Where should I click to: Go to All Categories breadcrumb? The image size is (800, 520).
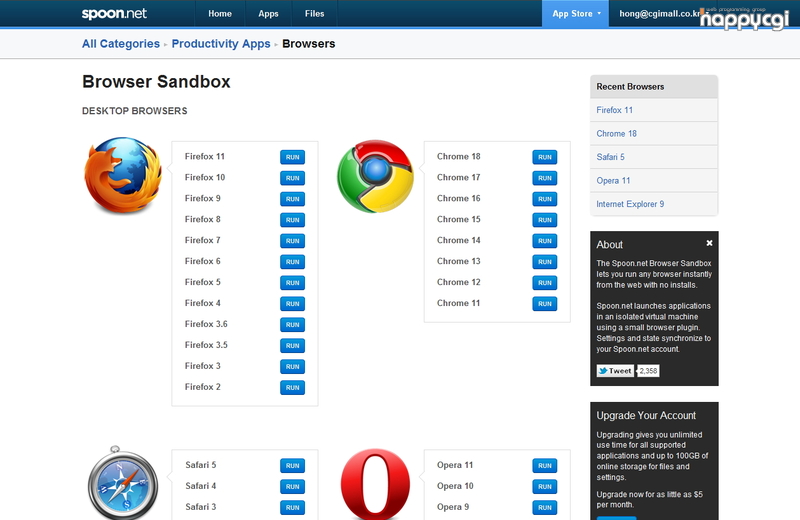click(121, 44)
